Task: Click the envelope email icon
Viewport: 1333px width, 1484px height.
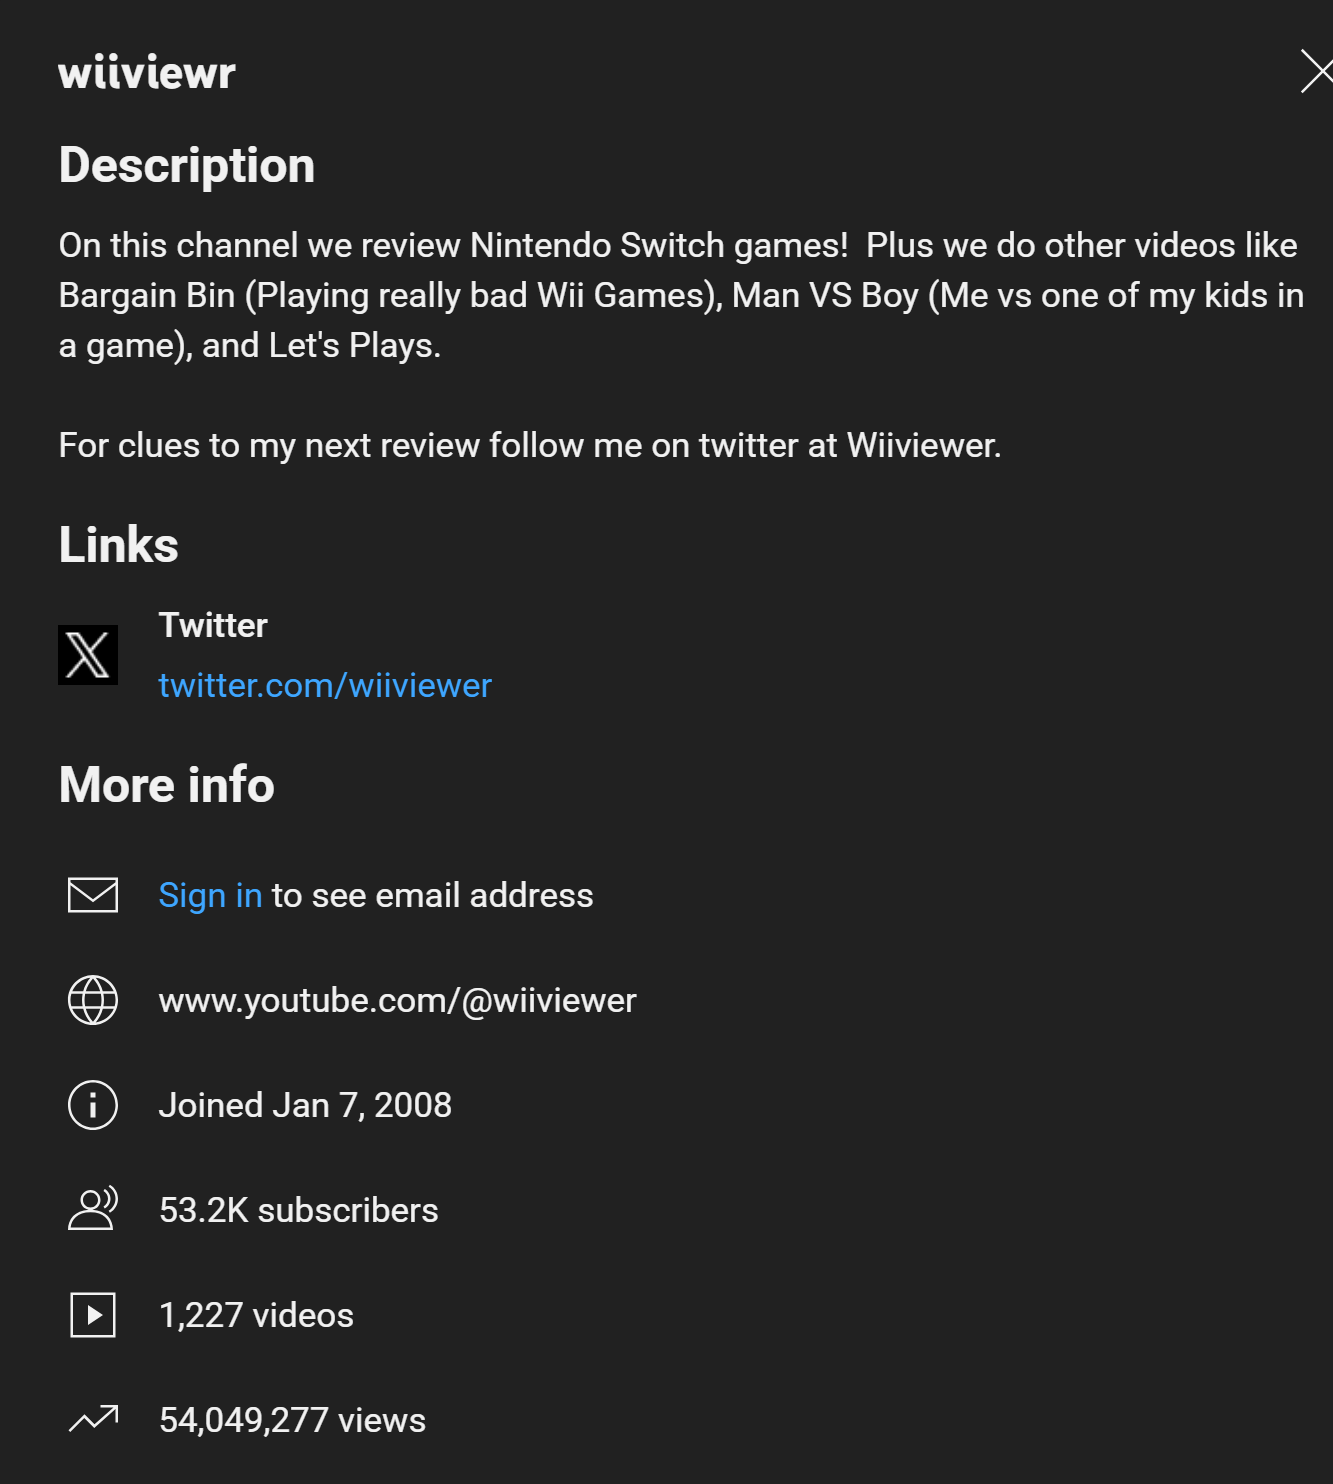Action: pos(93,895)
